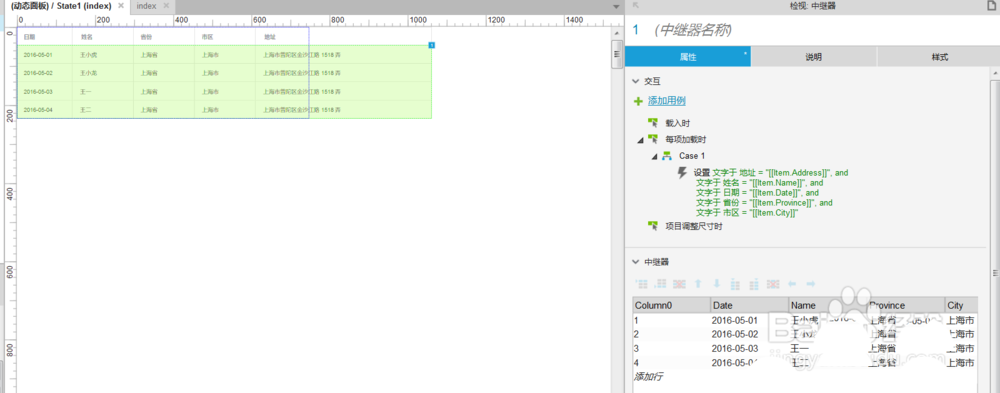Click the page notes icon at inspector top right
Viewport: 1000px width, 393px height.
pyautogui.click(x=991, y=6)
